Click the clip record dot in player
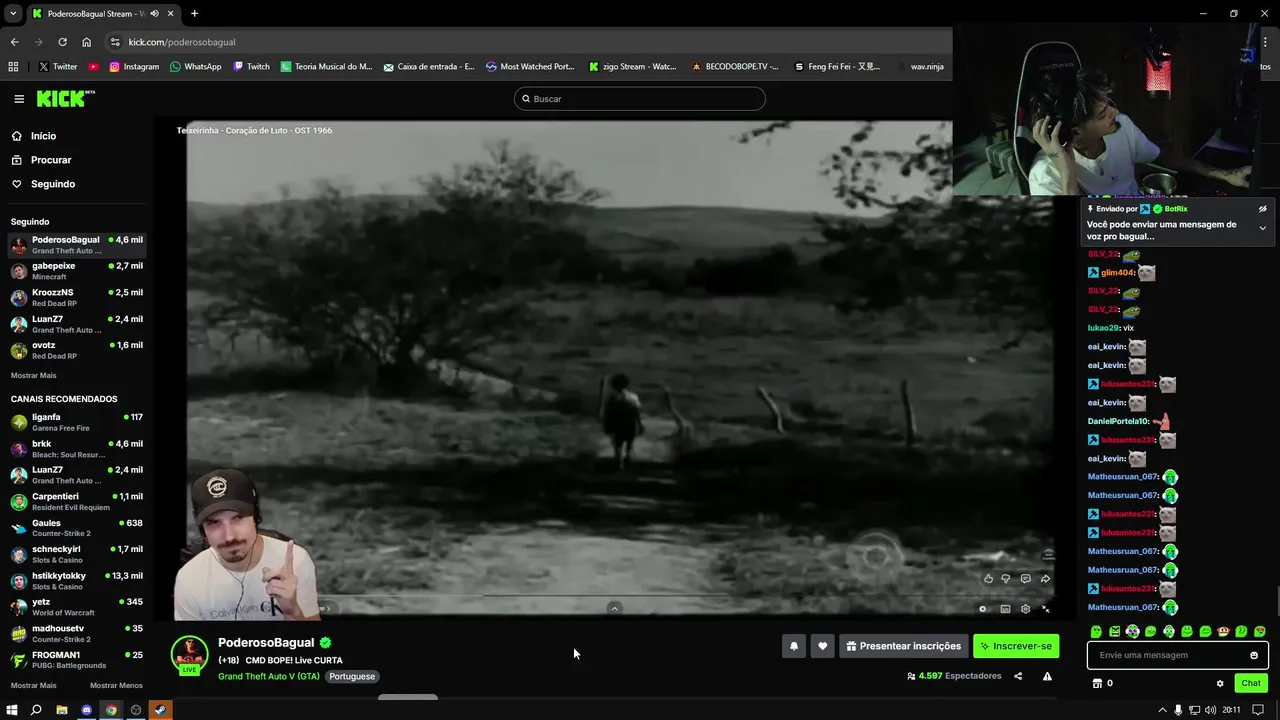1280x720 pixels. [983, 609]
